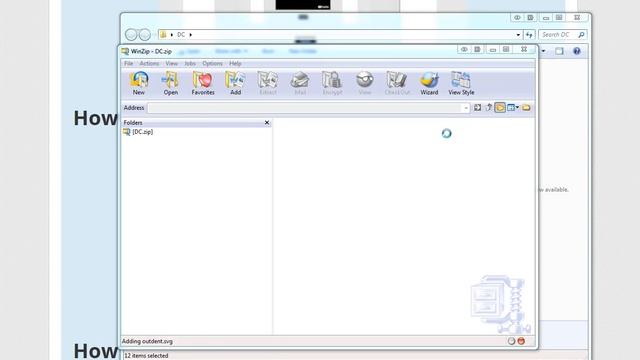Click the DC breadcrumb in Explorer address bar
The image size is (640, 360).
click(181, 35)
